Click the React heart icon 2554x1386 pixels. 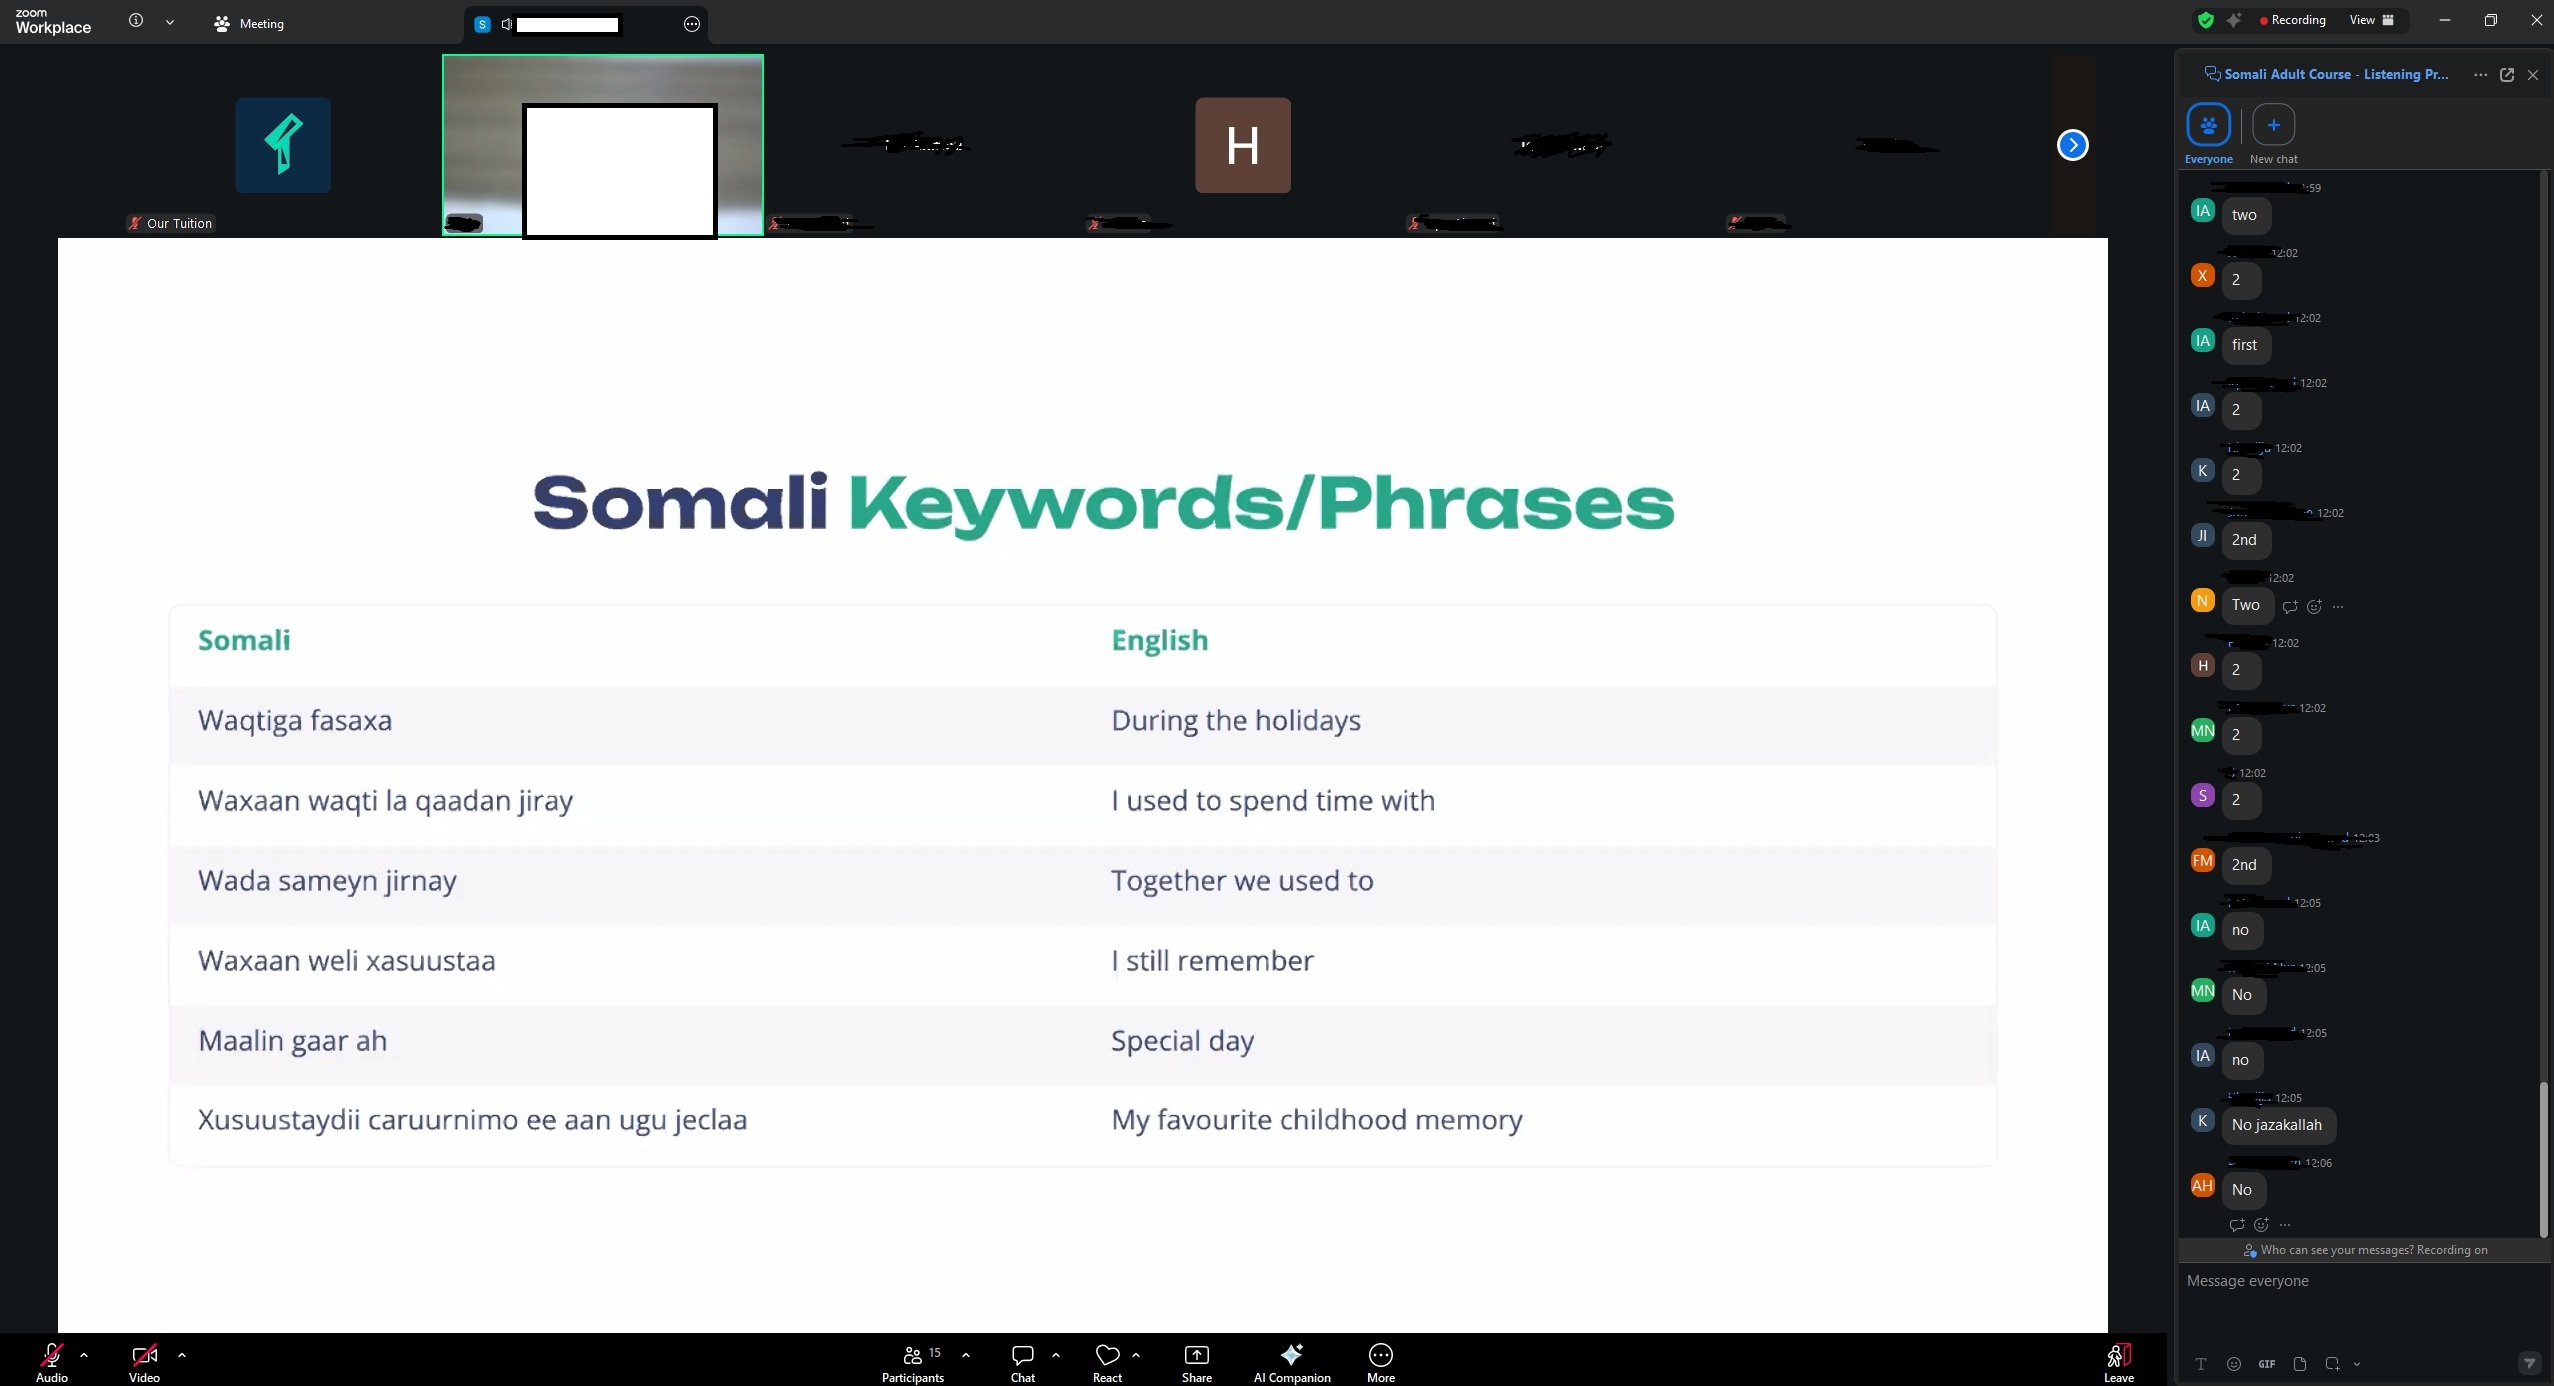click(1107, 1356)
